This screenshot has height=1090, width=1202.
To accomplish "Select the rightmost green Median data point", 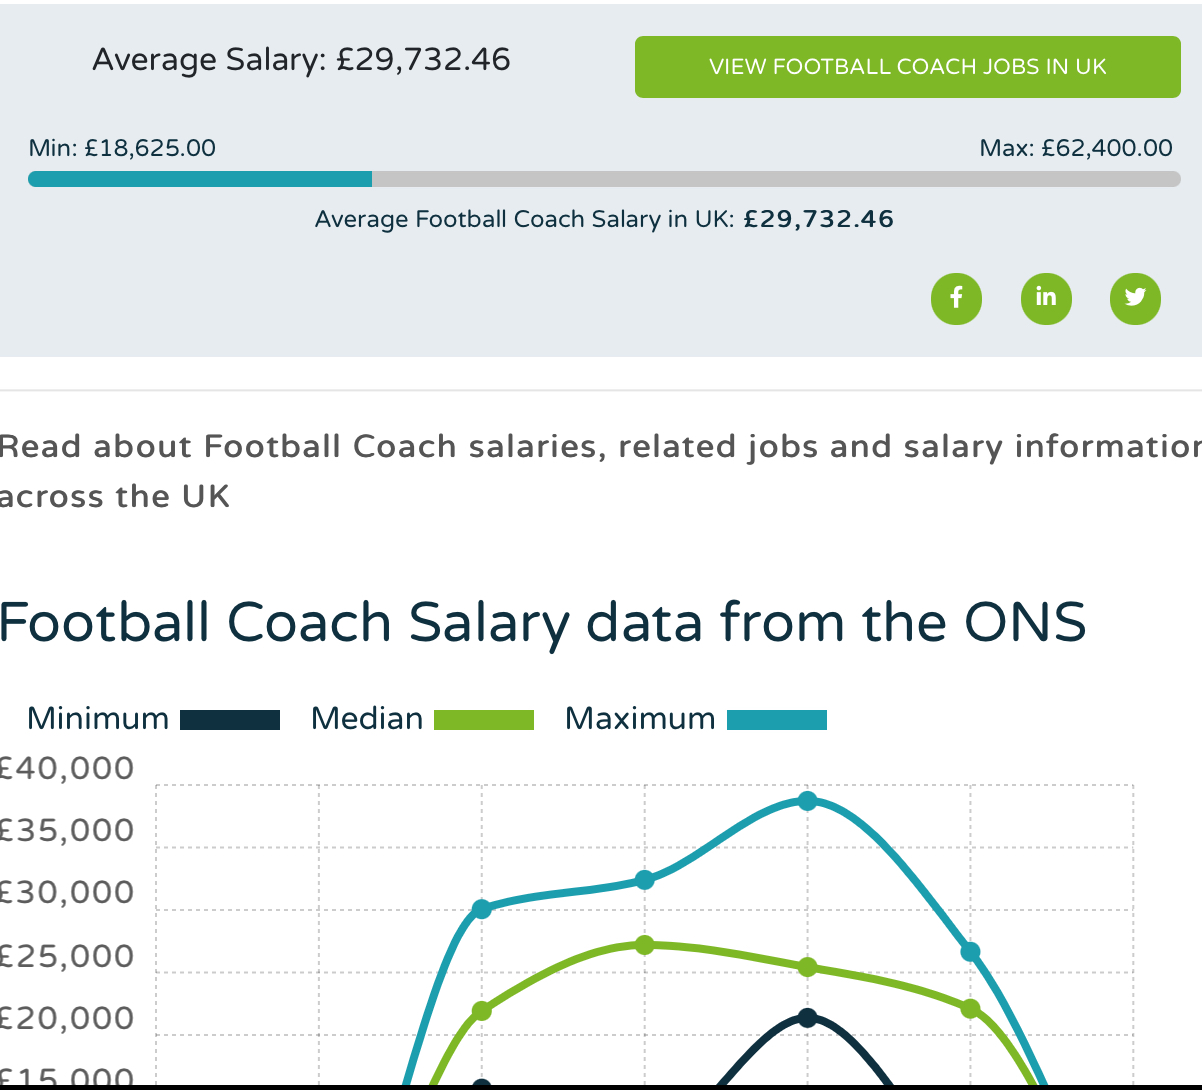I will pos(970,1009).
